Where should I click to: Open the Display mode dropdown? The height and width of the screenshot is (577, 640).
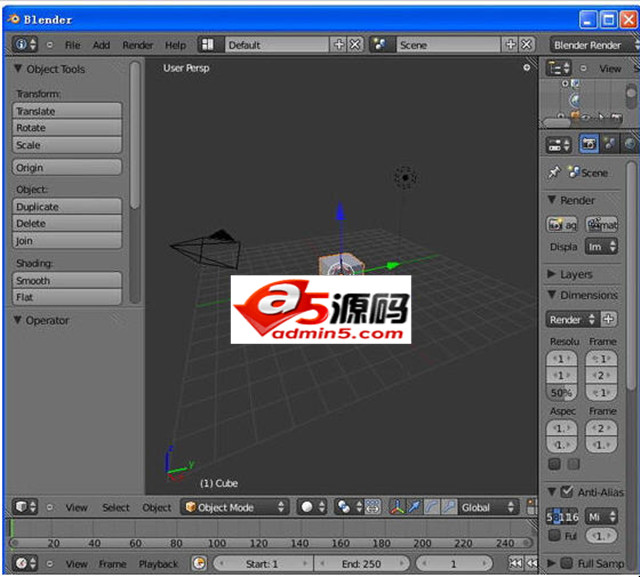pyautogui.click(x=601, y=246)
